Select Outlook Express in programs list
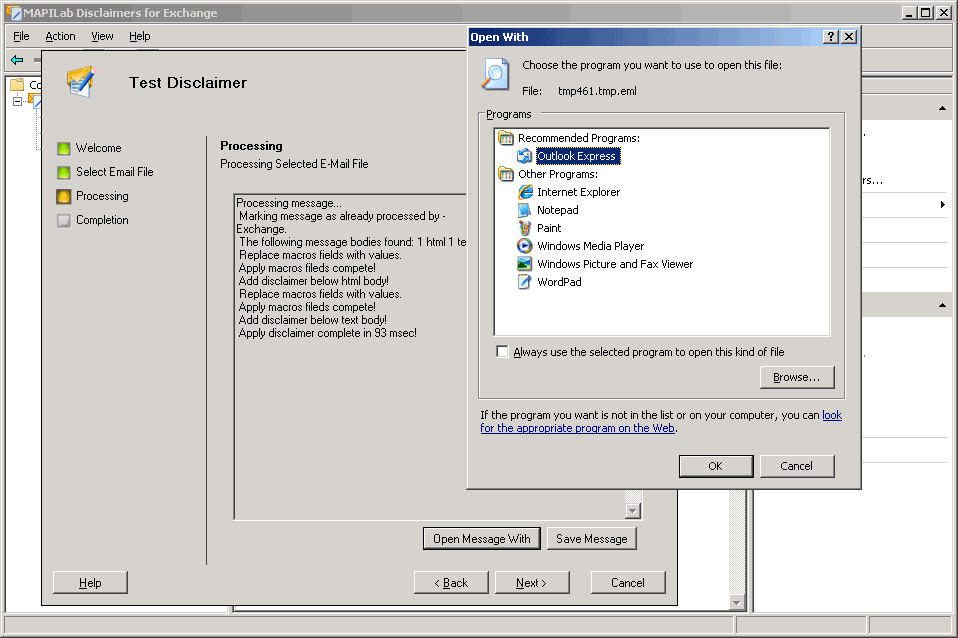This screenshot has height=638, width=958. pos(577,156)
